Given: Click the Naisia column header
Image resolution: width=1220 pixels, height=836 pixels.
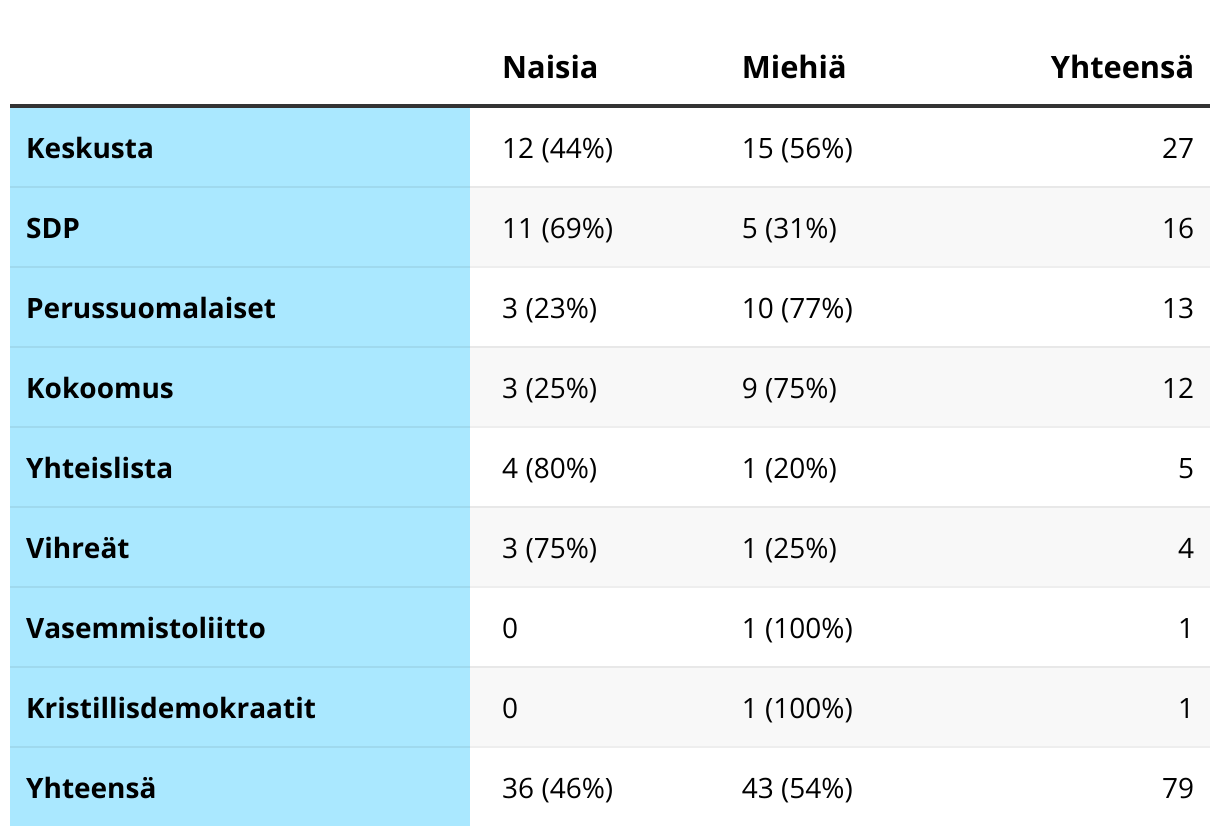Looking at the screenshot, I should coord(550,67).
